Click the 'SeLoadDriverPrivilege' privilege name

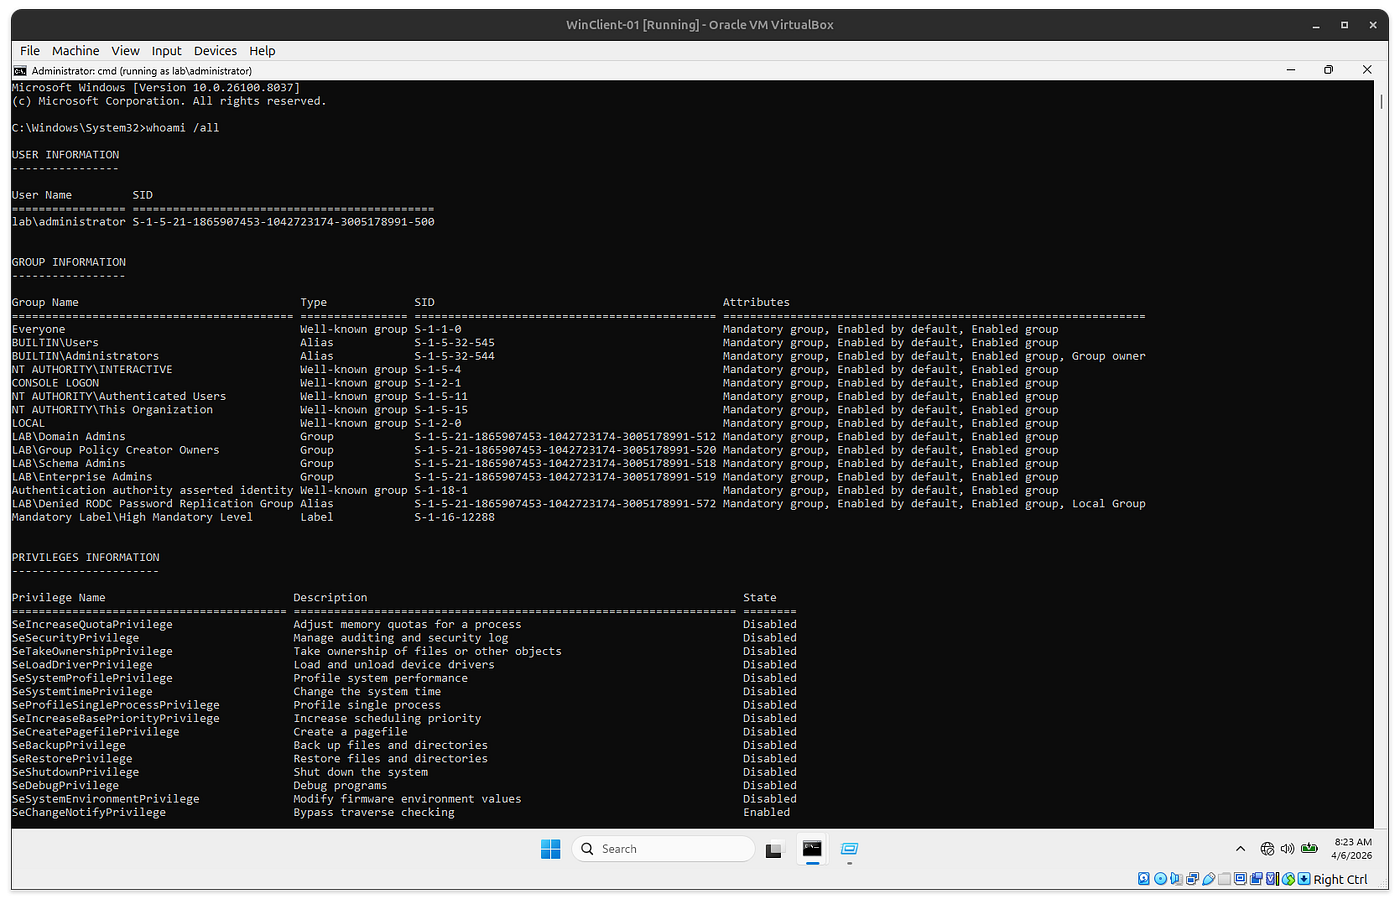[x=82, y=665]
